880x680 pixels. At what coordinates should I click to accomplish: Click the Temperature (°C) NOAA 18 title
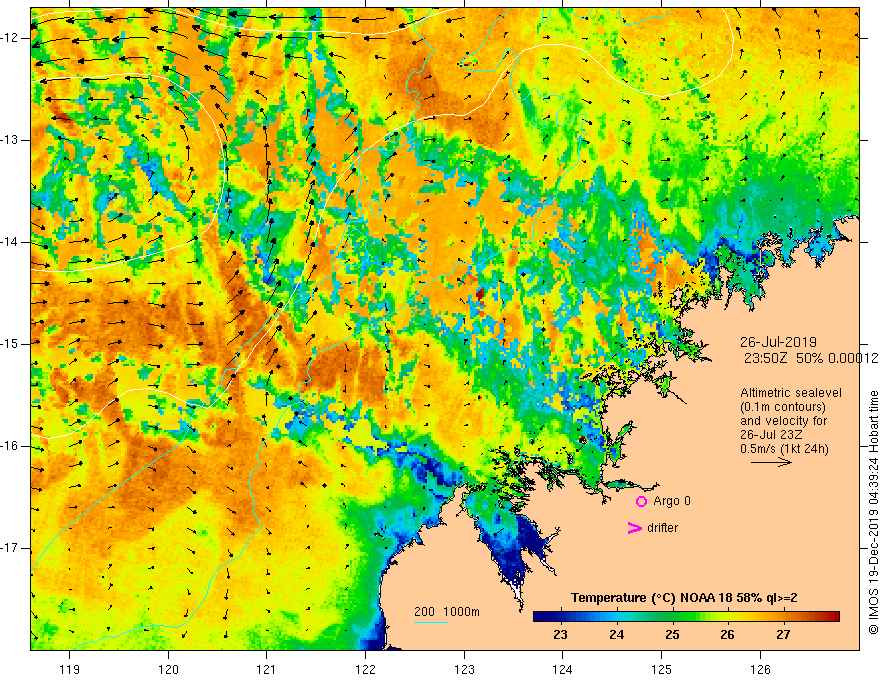click(684, 598)
